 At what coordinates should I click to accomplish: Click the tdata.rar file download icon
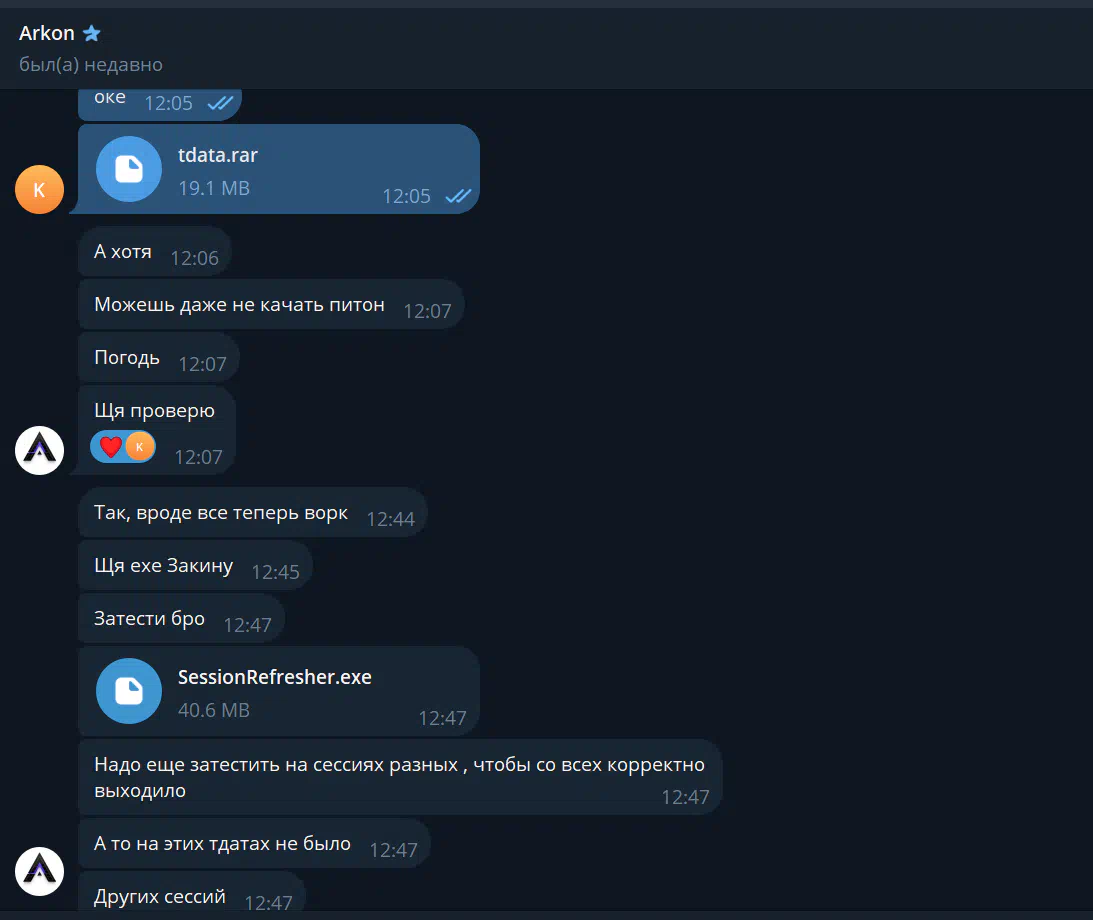129,169
